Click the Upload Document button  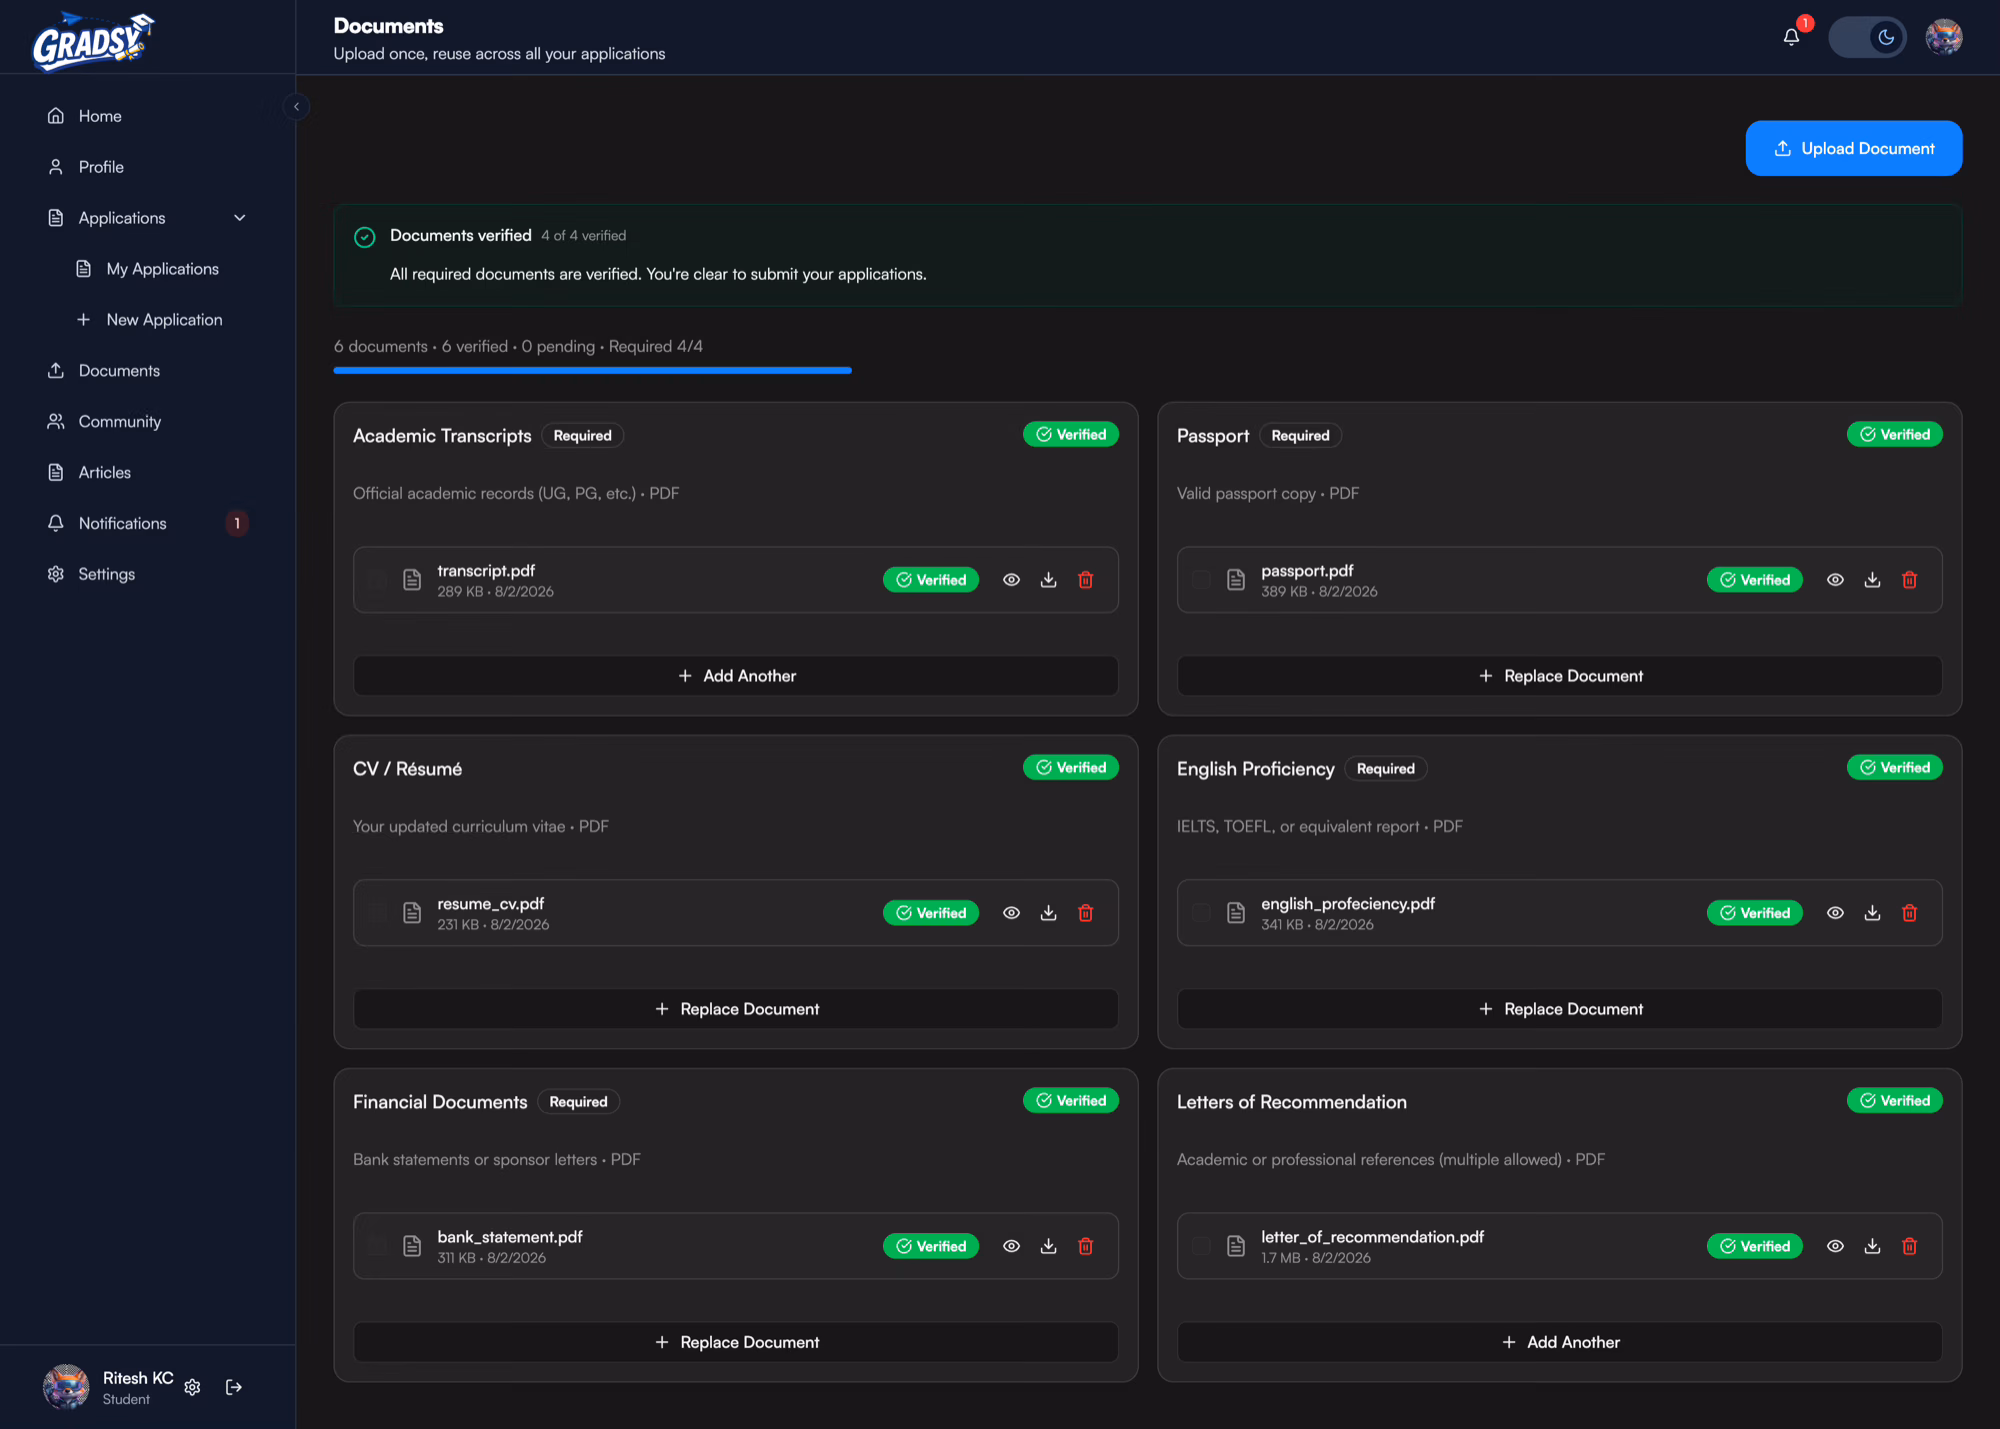1853,148
